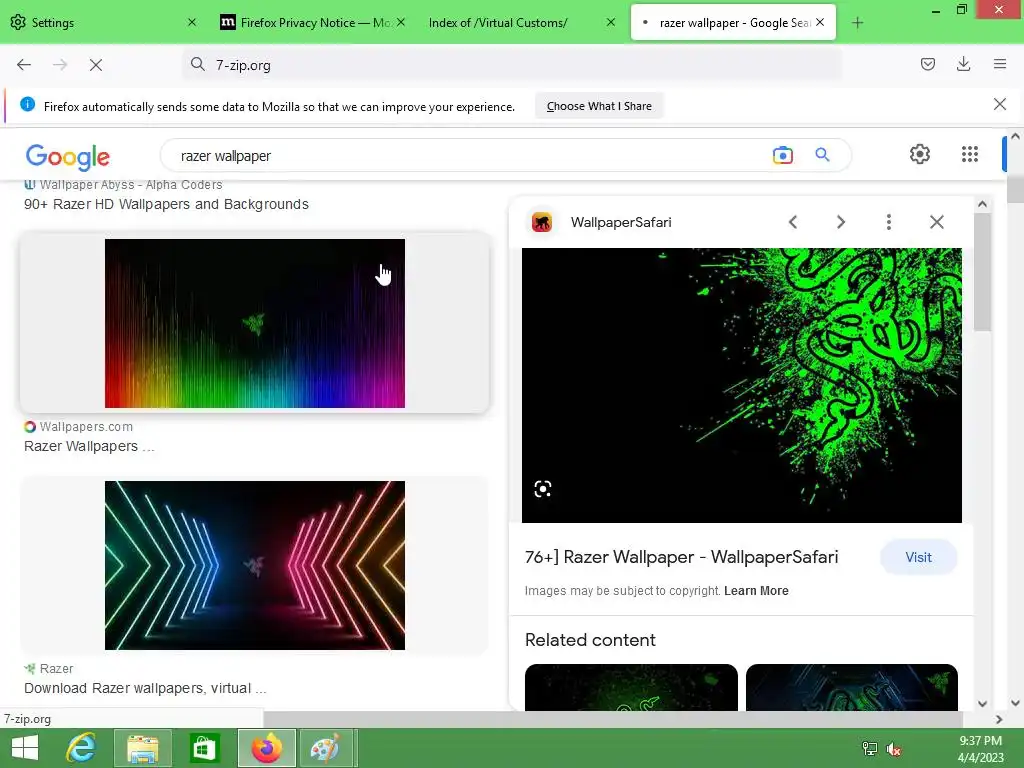
Task: Open Razer Wallpapers result from Wallpapers.com
Action: pos(89,446)
